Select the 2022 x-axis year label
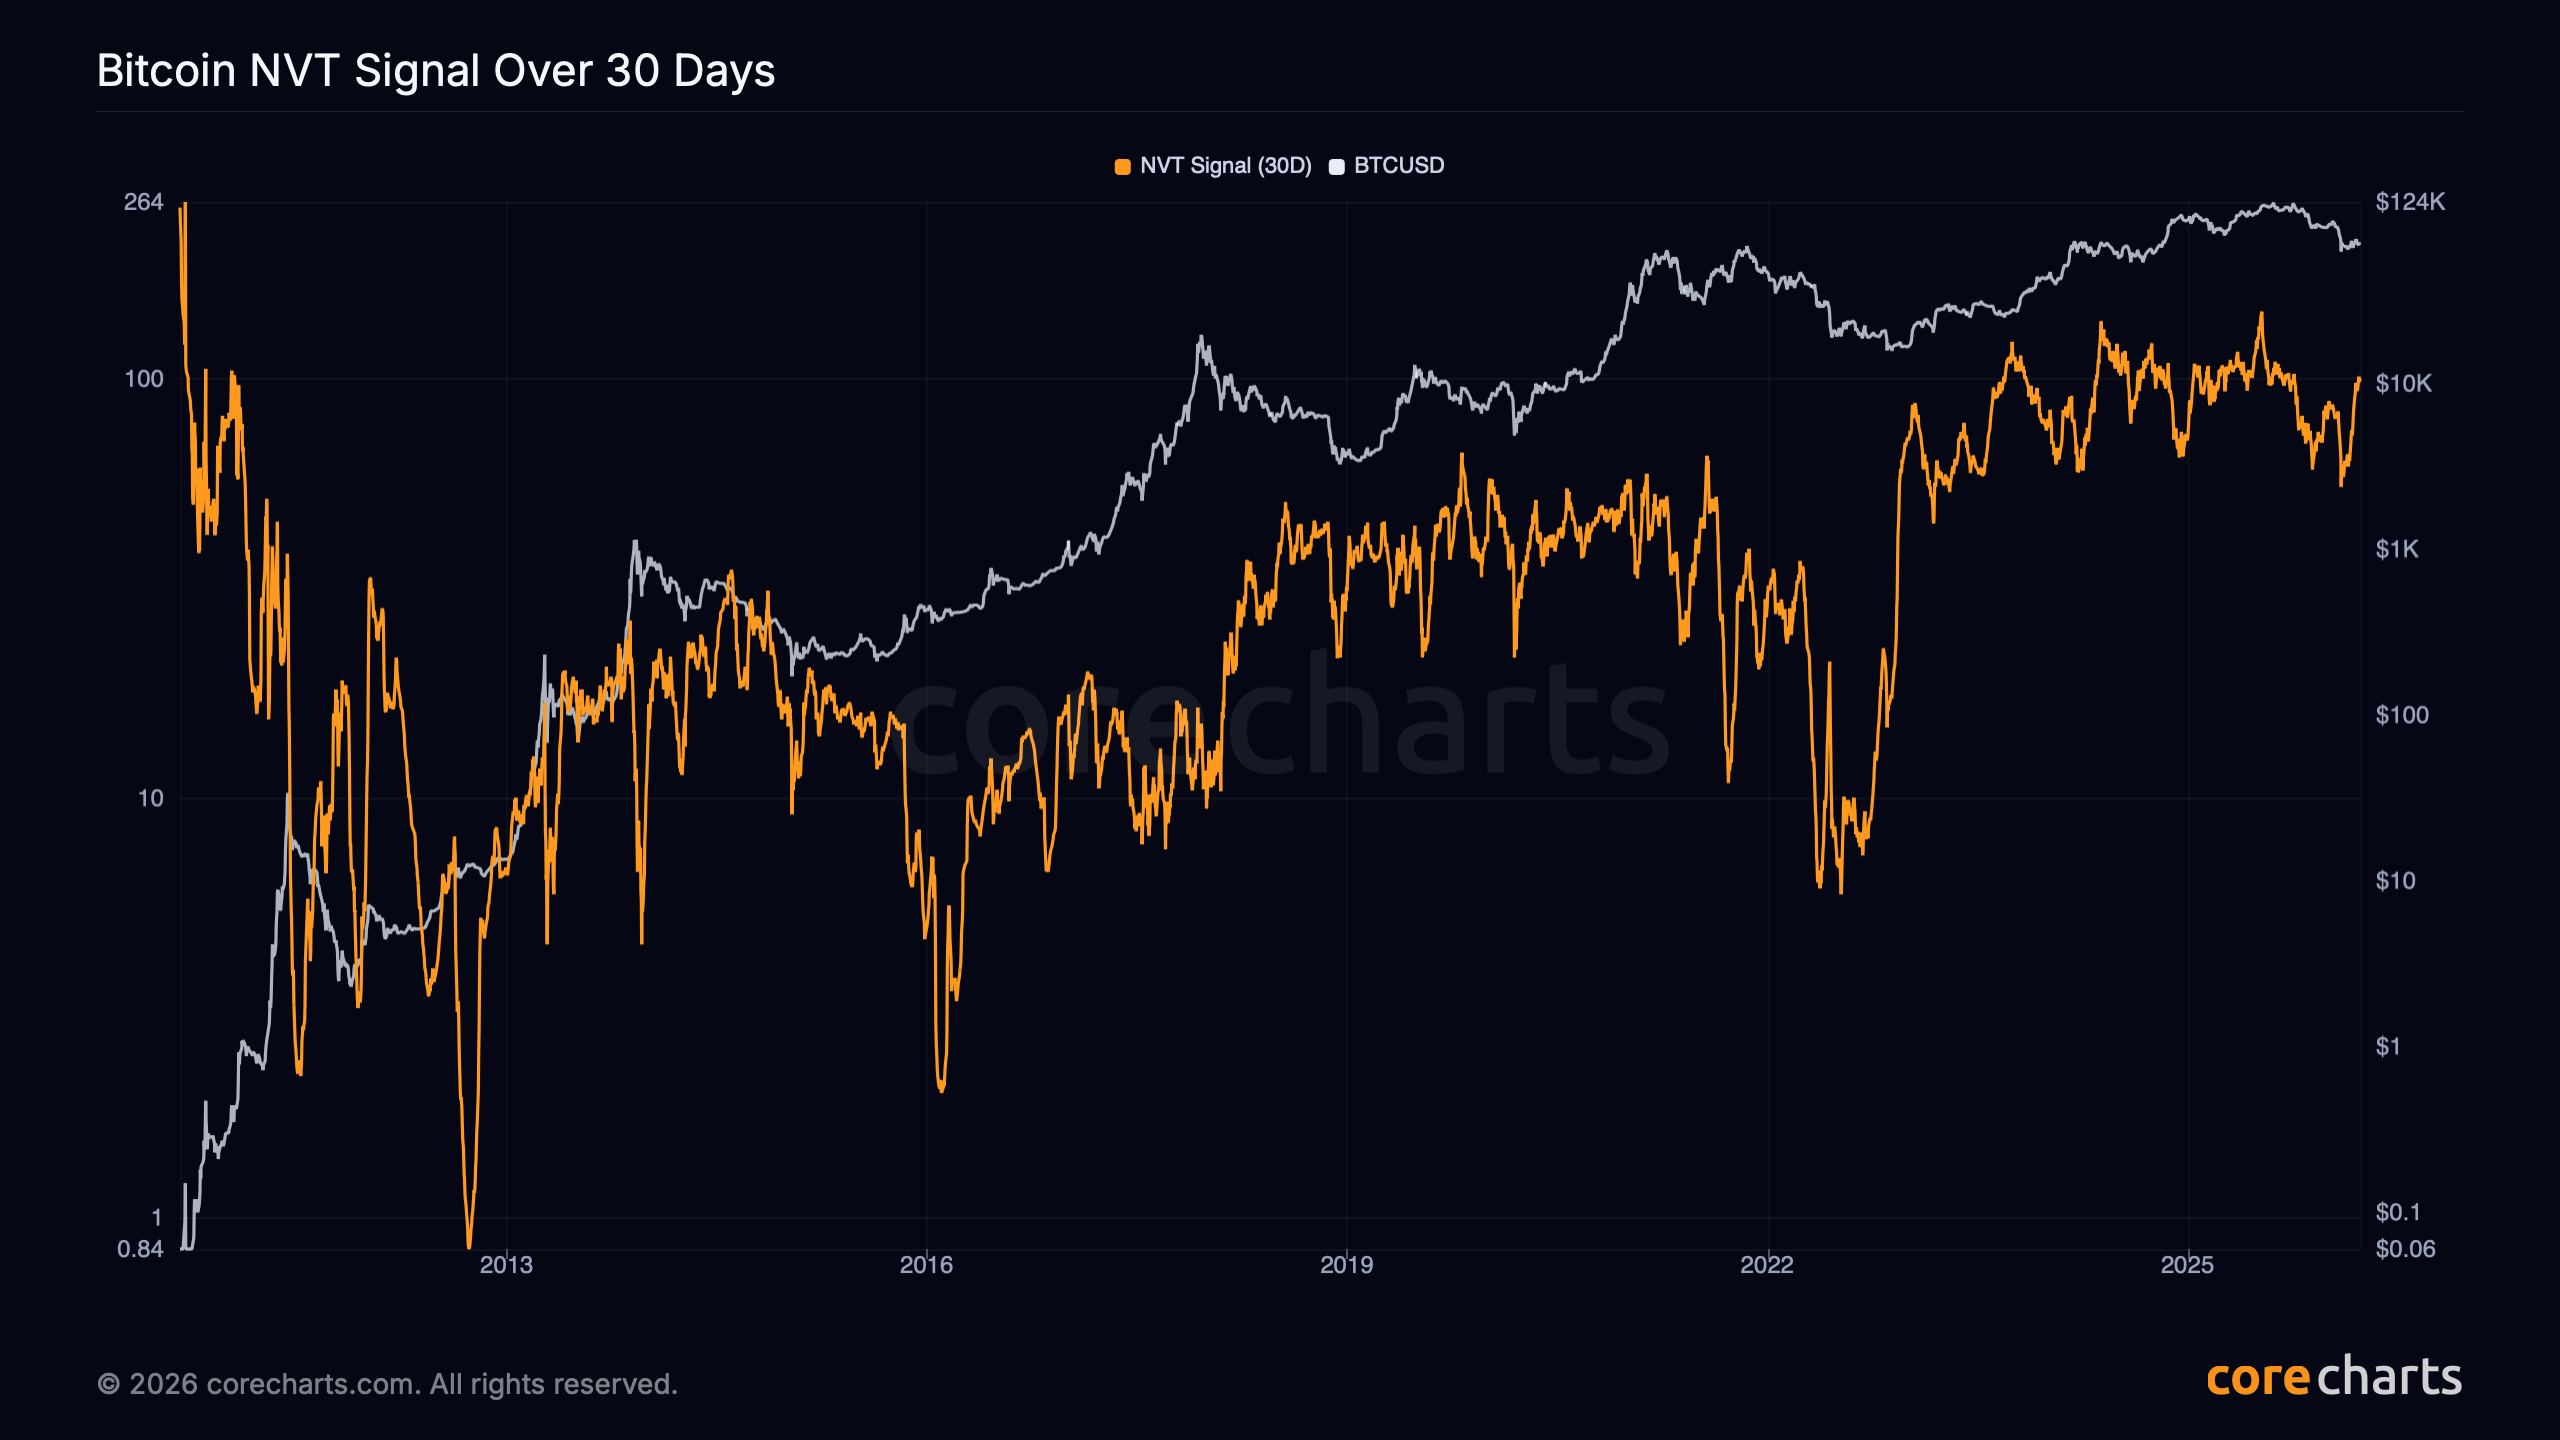2560x1440 pixels. (x=1767, y=1265)
